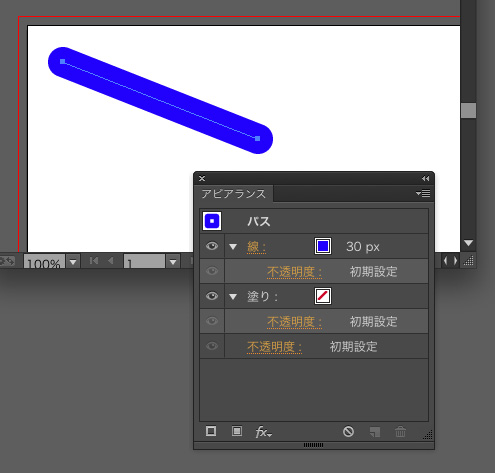The height and width of the screenshot is (473, 495).
Task: Click Add New Stroke icon in Appearance panel
Action: tap(211, 431)
